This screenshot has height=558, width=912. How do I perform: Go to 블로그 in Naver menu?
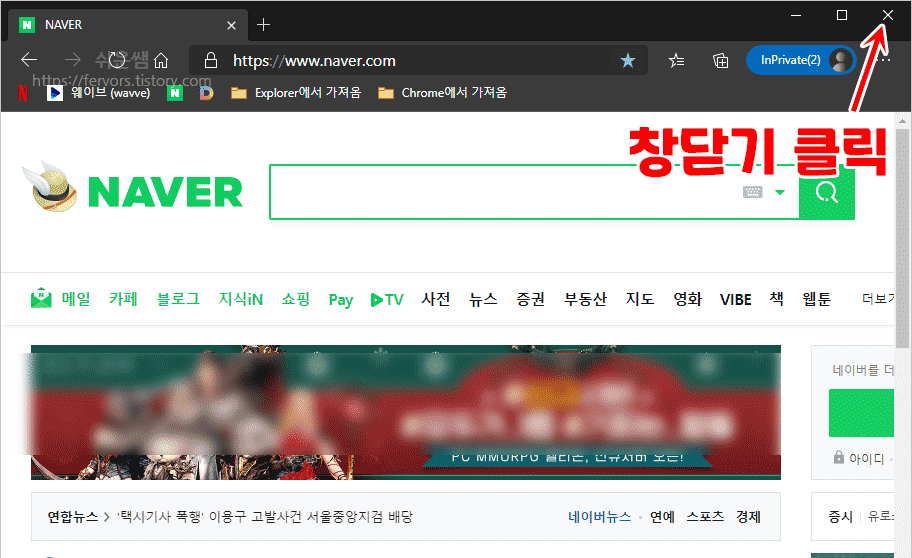(x=178, y=299)
